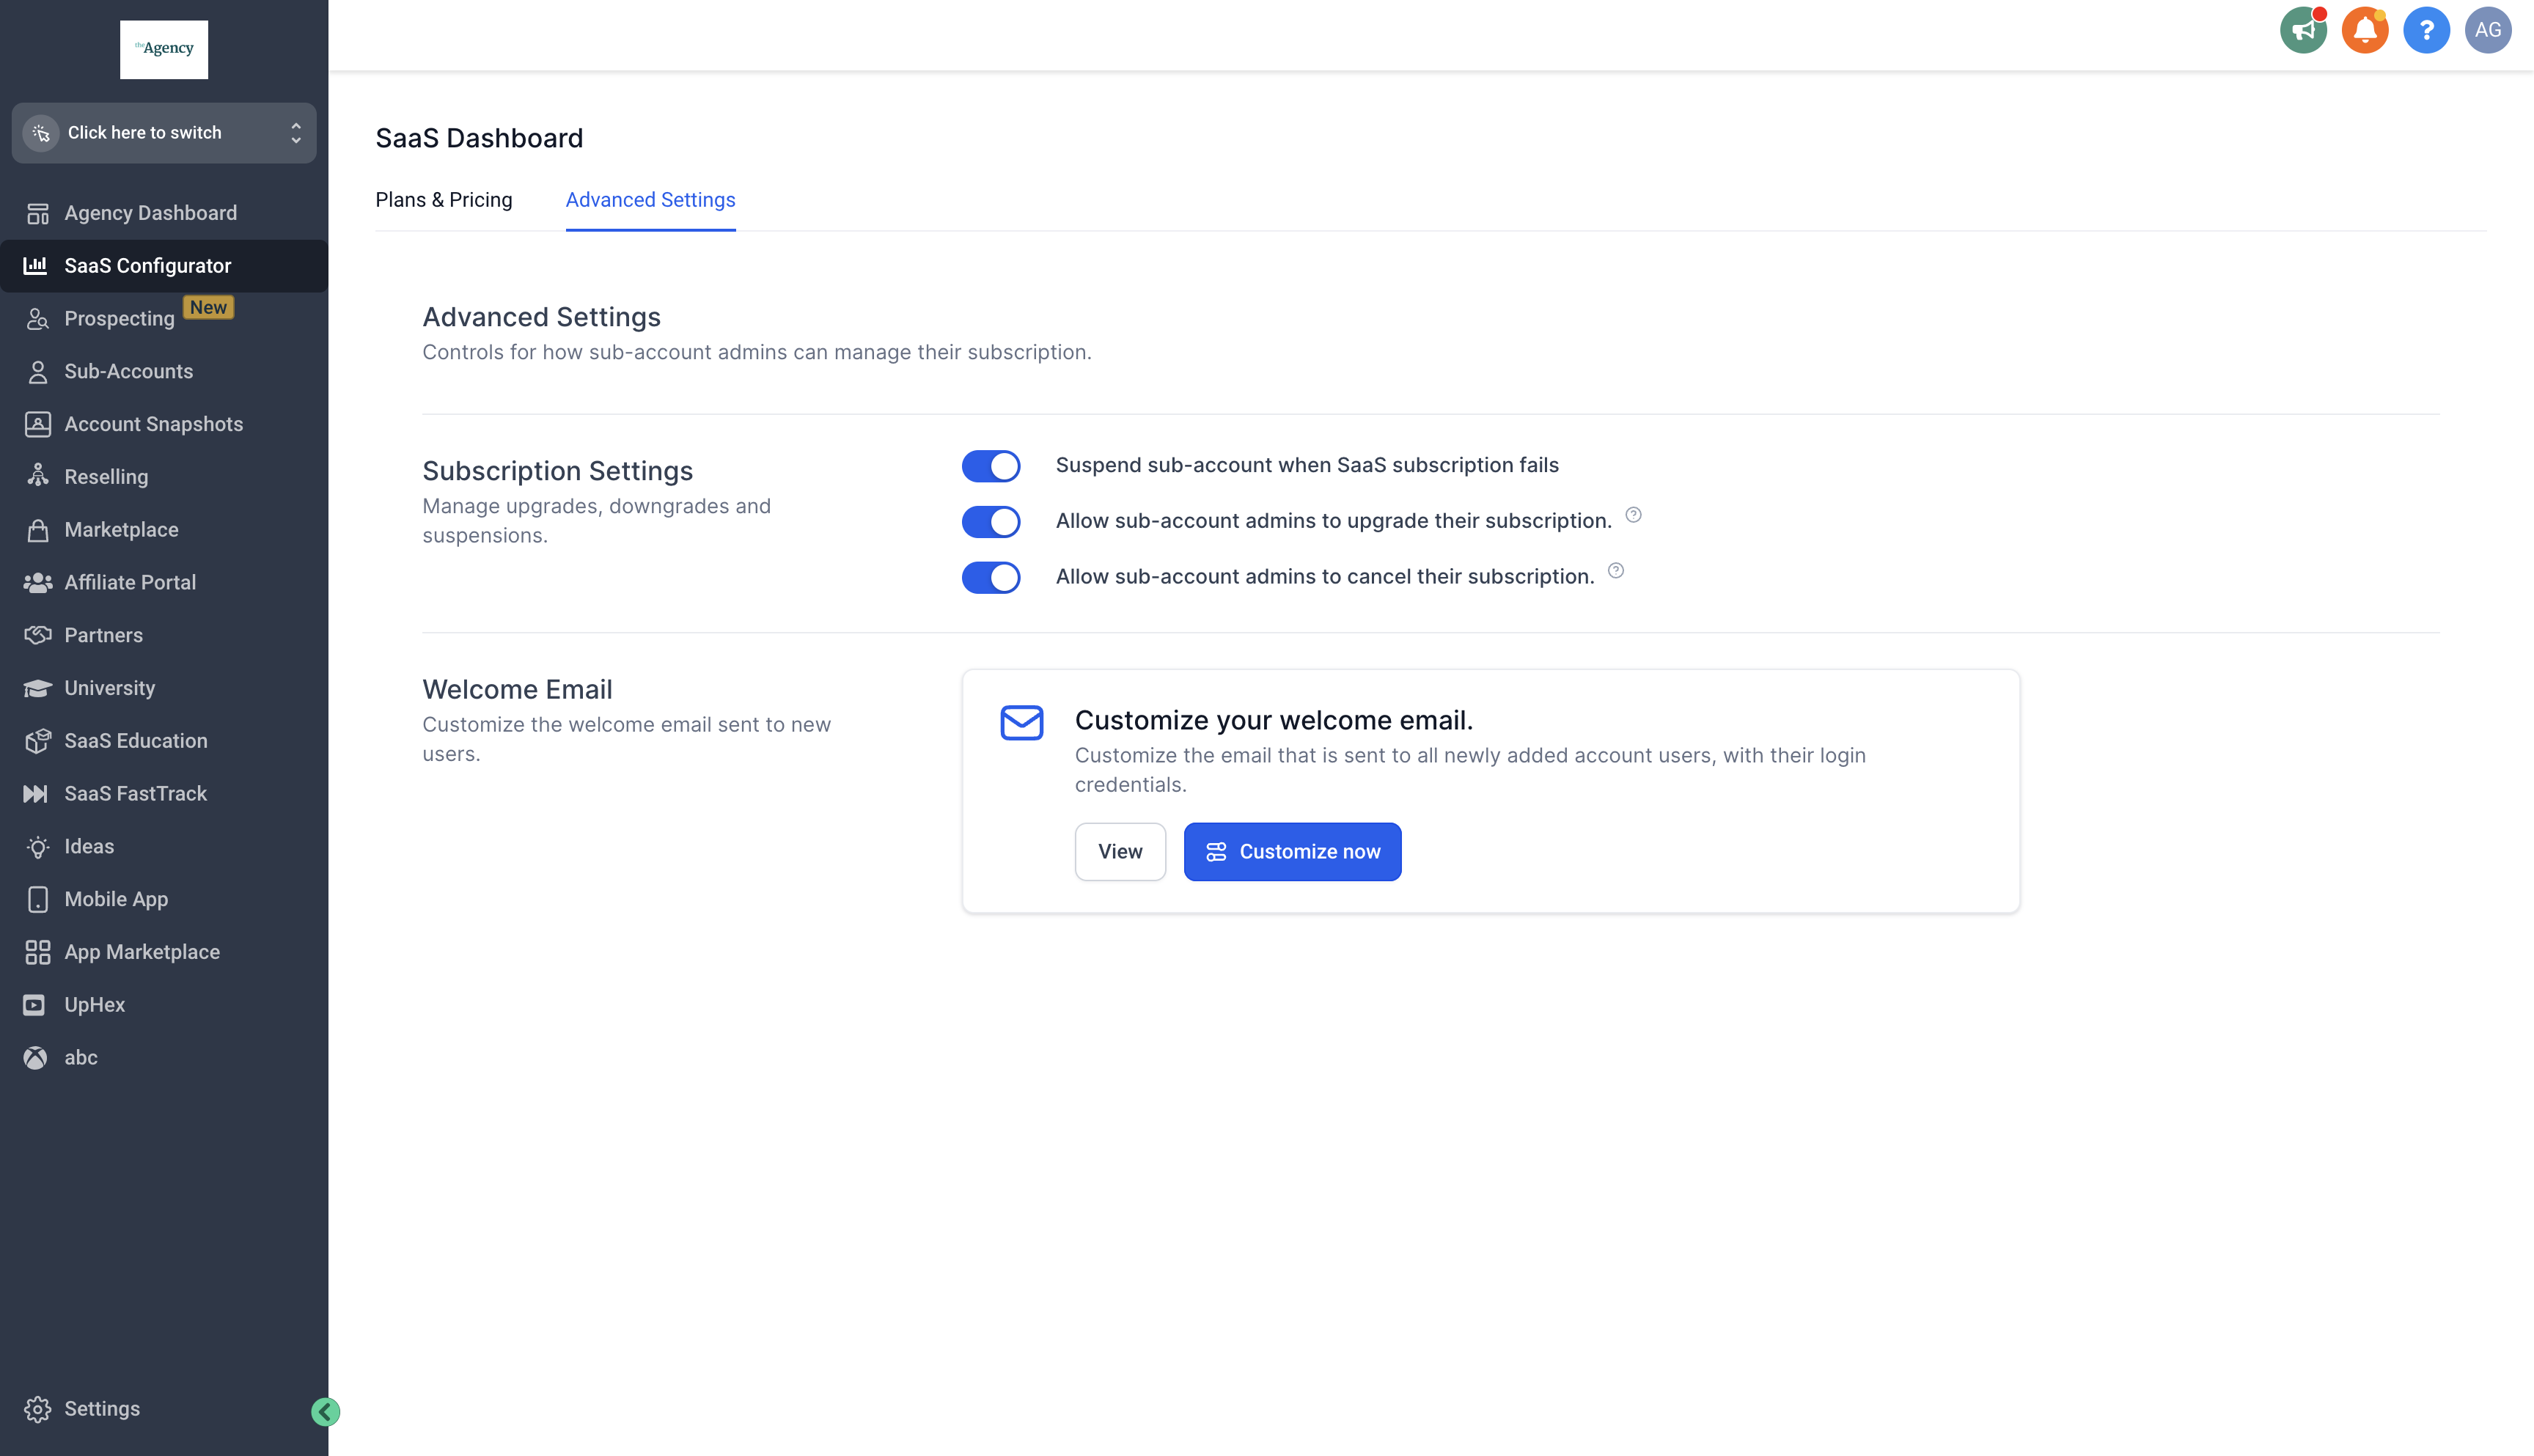Open Prospecting in the sidebar
This screenshot has height=1456, width=2534.
coord(119,318)
